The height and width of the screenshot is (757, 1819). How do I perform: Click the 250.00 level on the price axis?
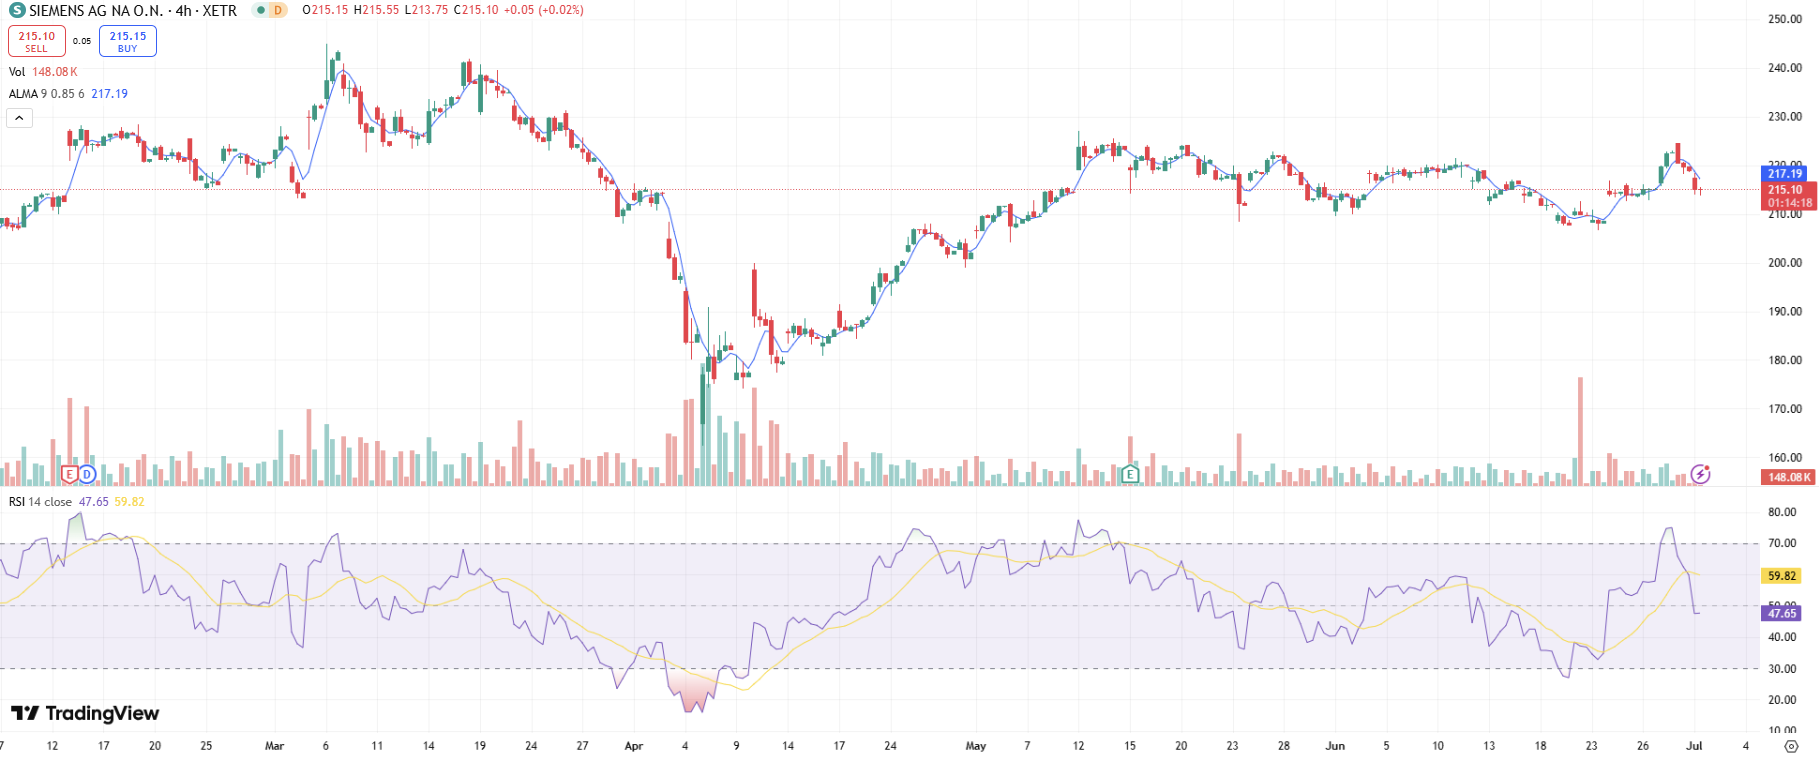(1785, 19)
